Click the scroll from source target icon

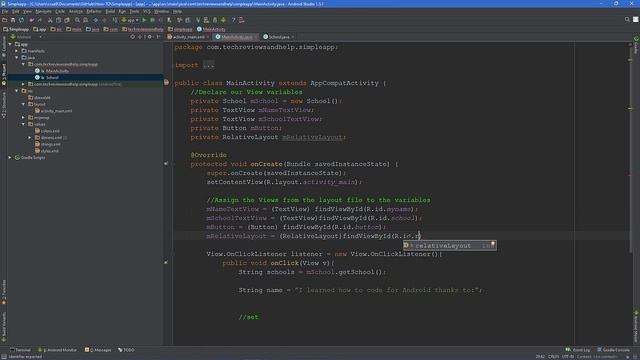[132, 37]
